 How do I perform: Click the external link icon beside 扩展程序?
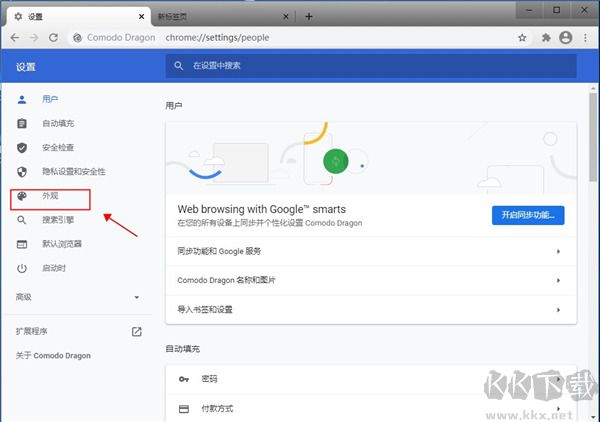[137, 331]
